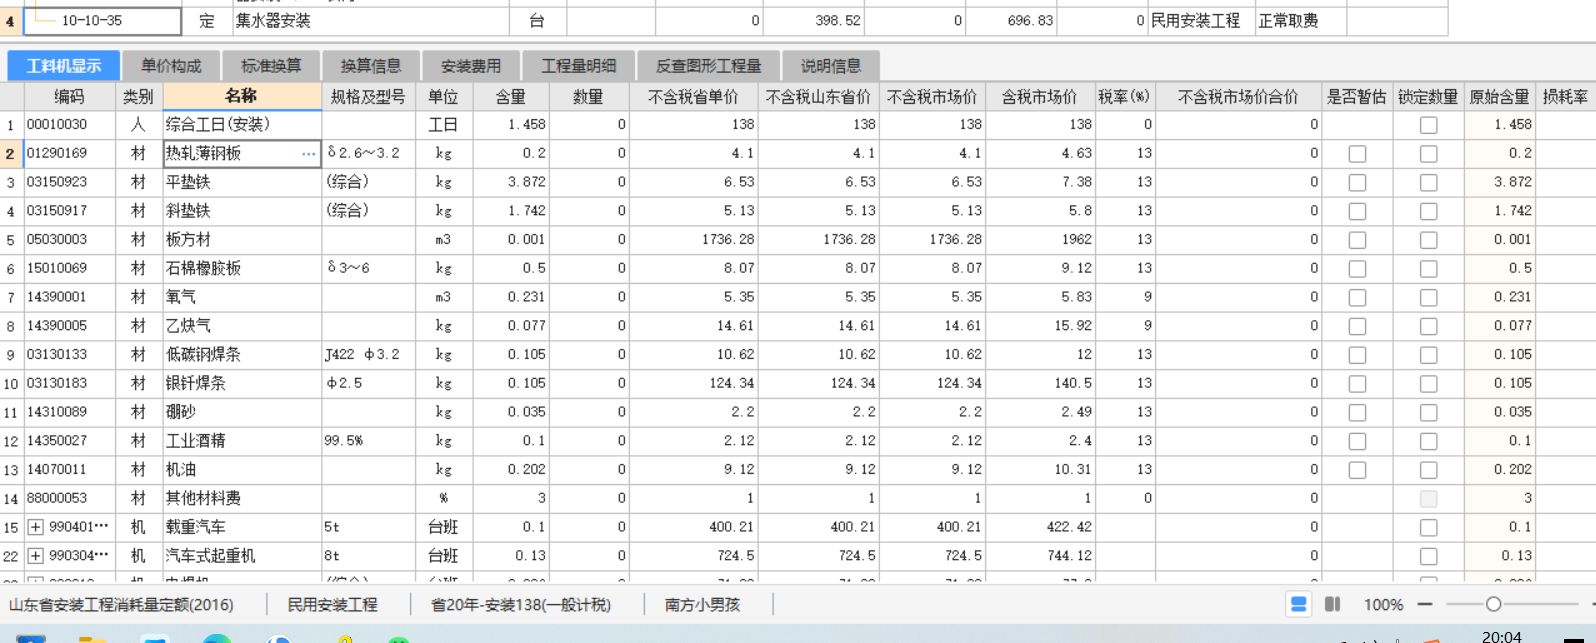Click 省20年-安装138(一般计税) status entry
Image resolution: width=1596 pixels, height=643 pixels.
tap(520, 605)
